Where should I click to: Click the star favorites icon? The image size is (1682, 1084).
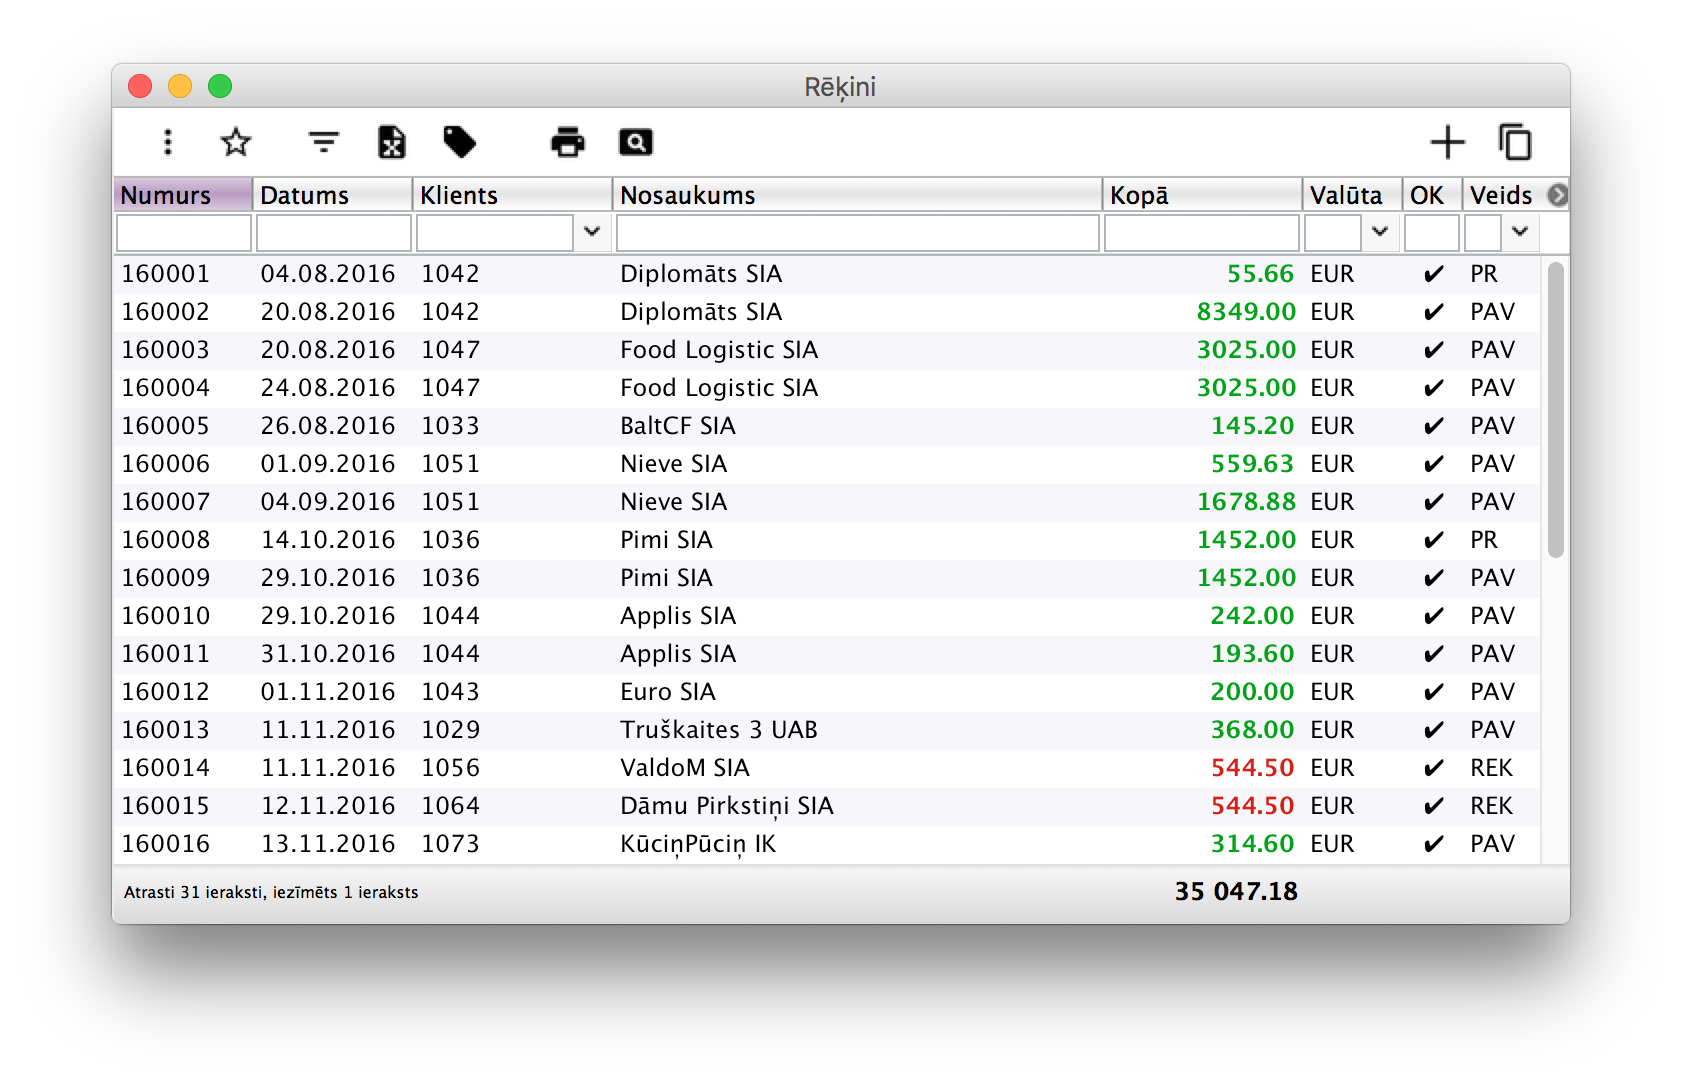pos(236,142)
